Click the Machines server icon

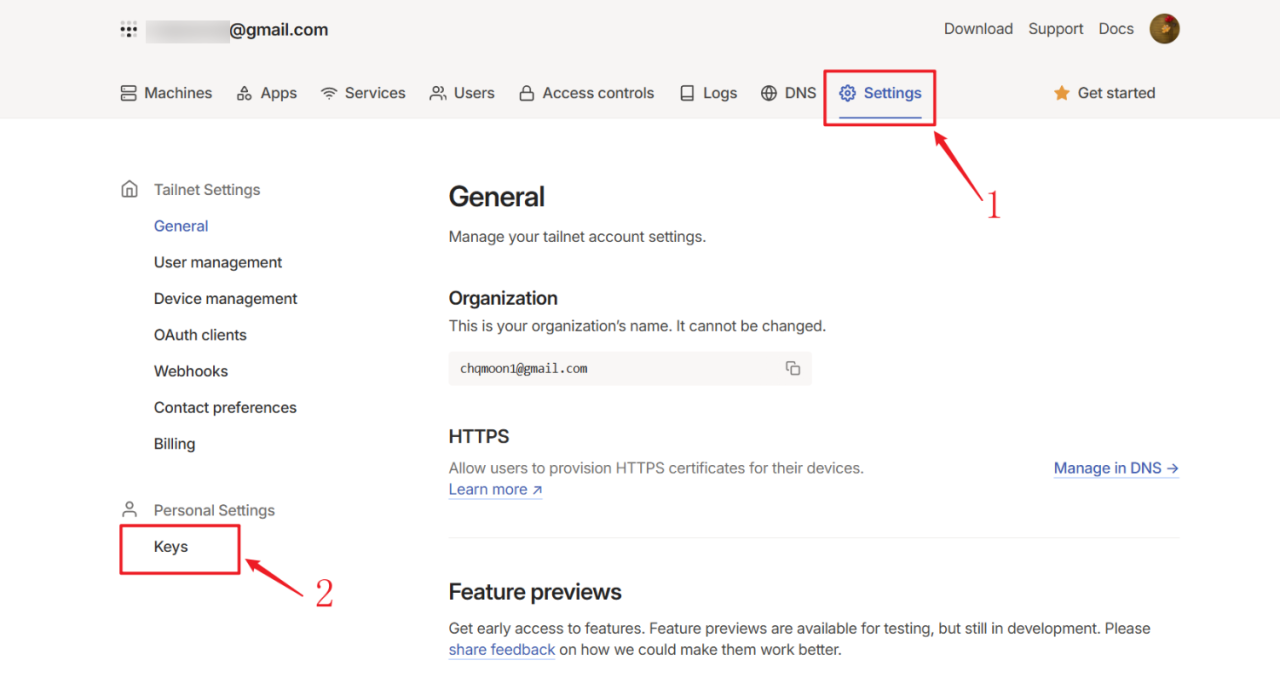(x=128, y=93)
